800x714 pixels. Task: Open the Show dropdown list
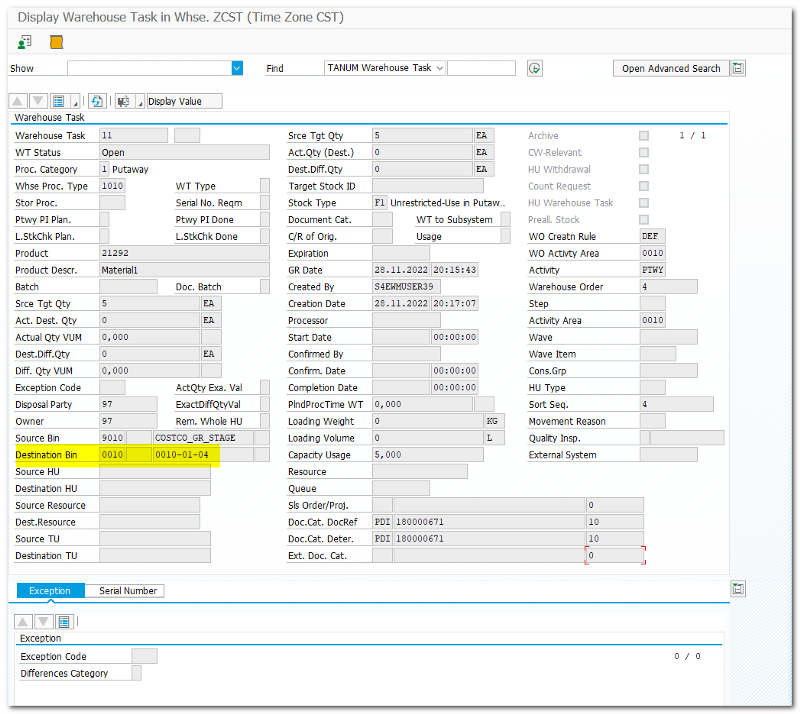click(x=237, y=68)
